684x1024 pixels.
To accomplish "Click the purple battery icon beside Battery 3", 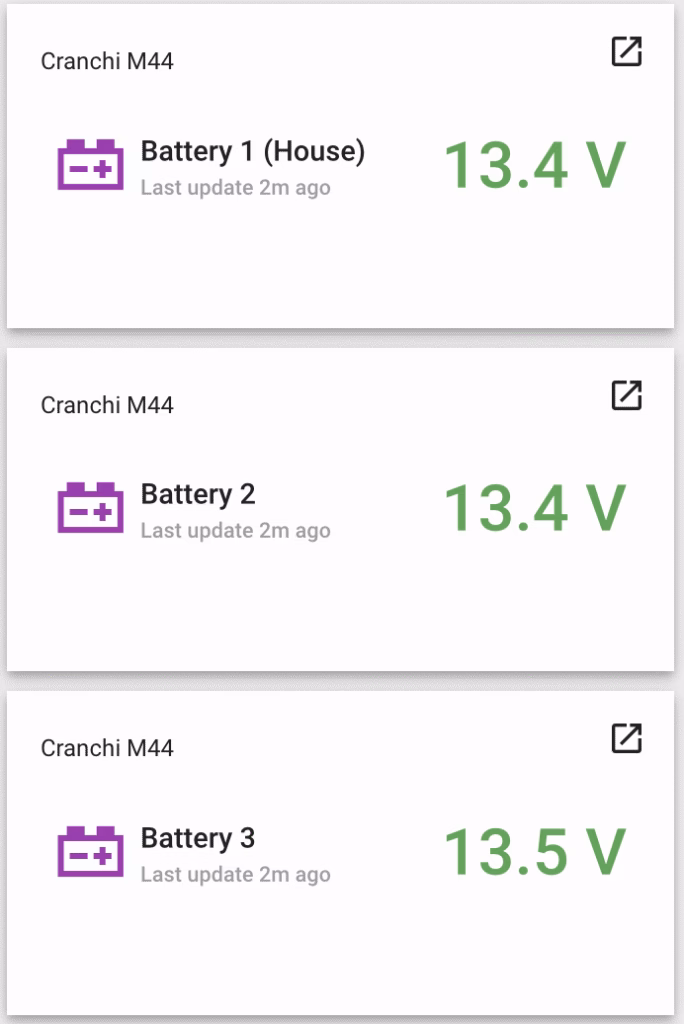I will [91, 851].
